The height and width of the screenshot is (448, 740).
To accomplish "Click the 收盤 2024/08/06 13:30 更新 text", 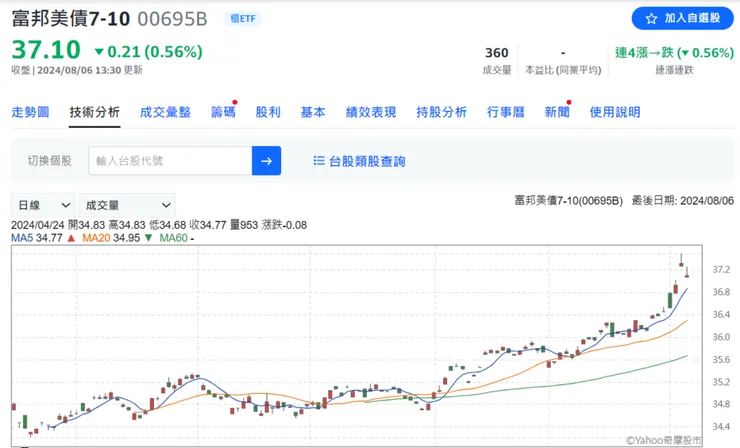I will click(x=77, y=70).
